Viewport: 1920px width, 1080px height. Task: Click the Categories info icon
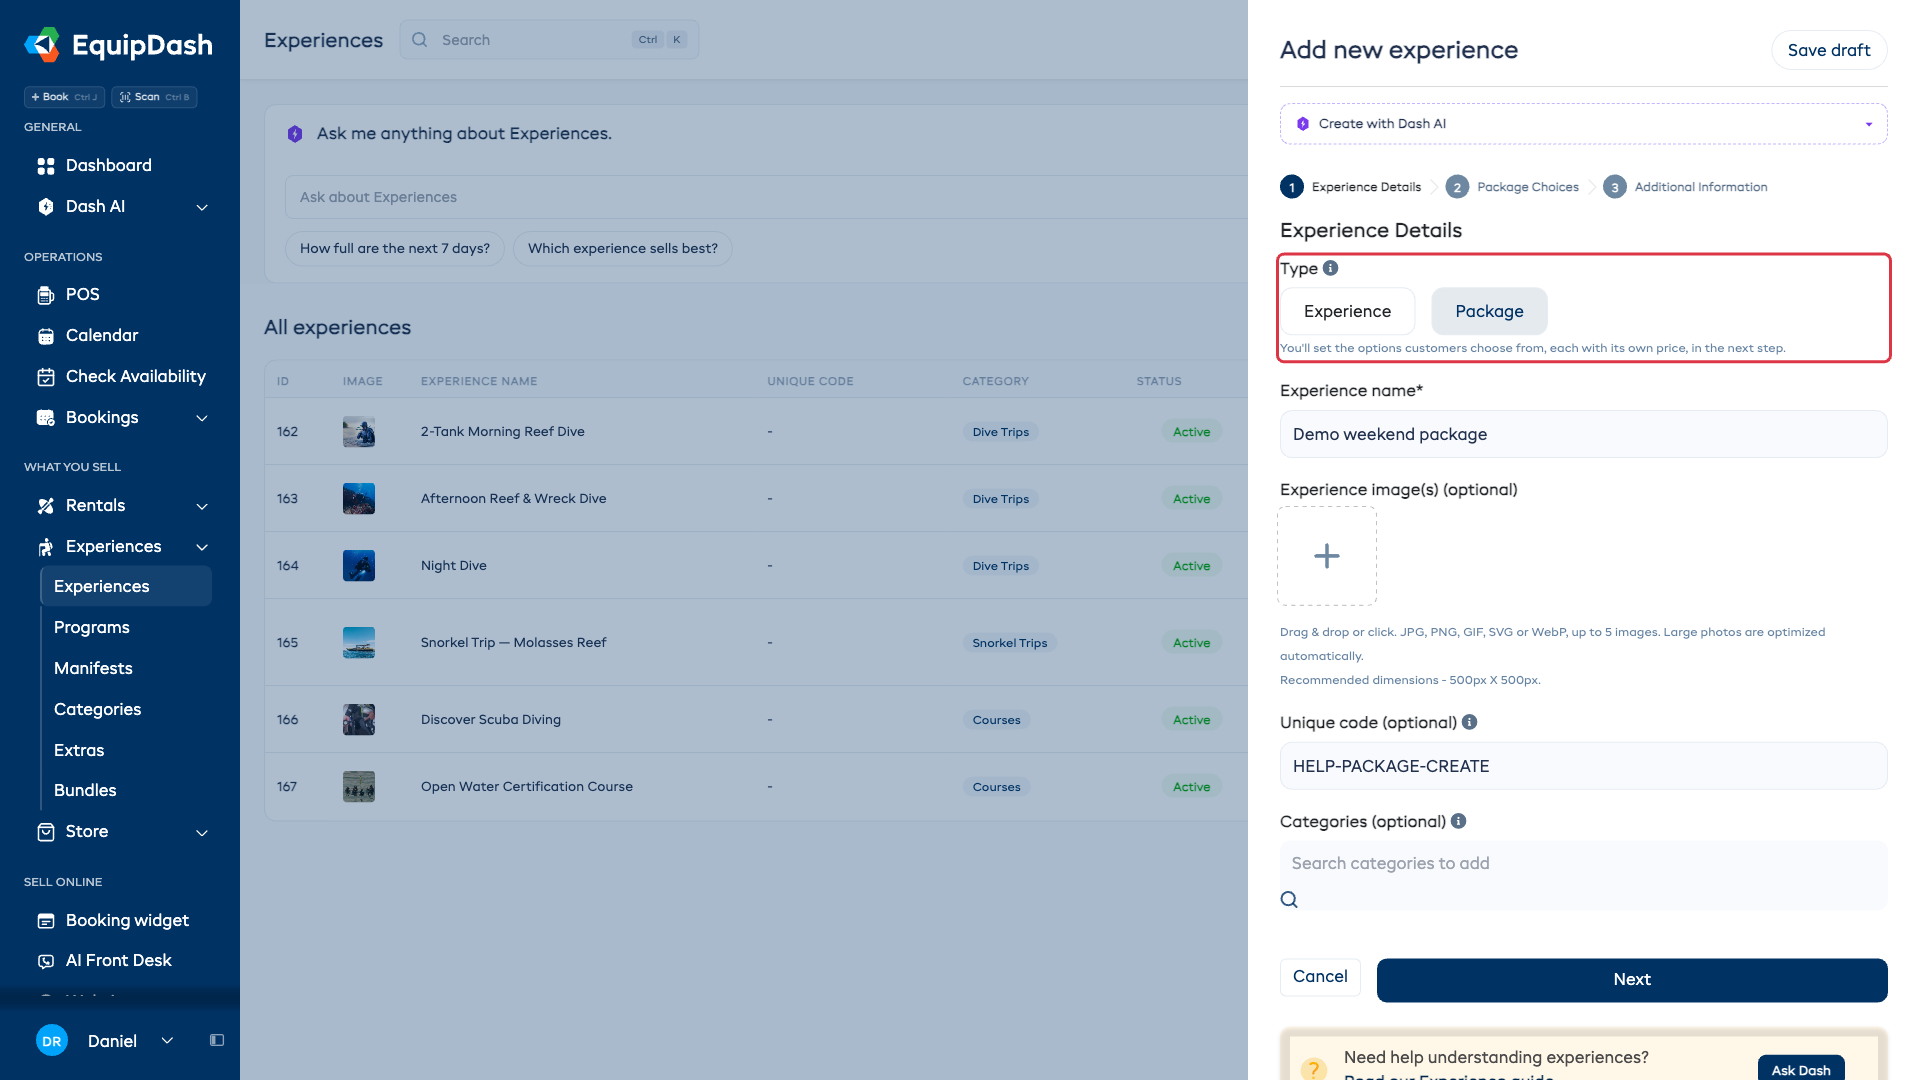coord(1458,821)
